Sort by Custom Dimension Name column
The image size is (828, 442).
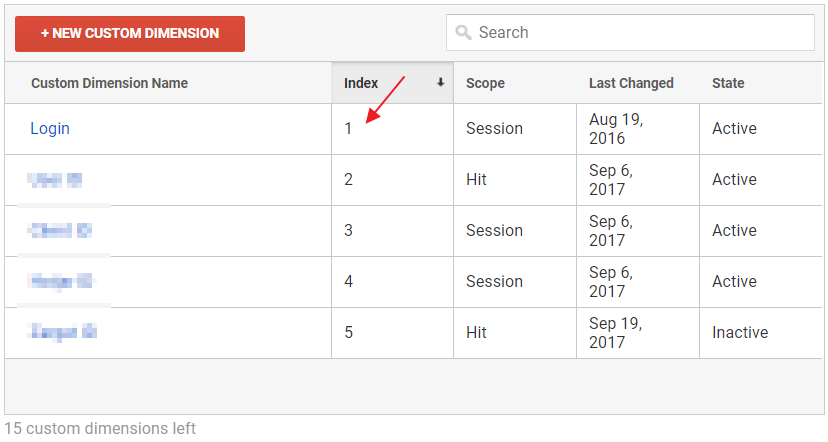click(109, 83)
